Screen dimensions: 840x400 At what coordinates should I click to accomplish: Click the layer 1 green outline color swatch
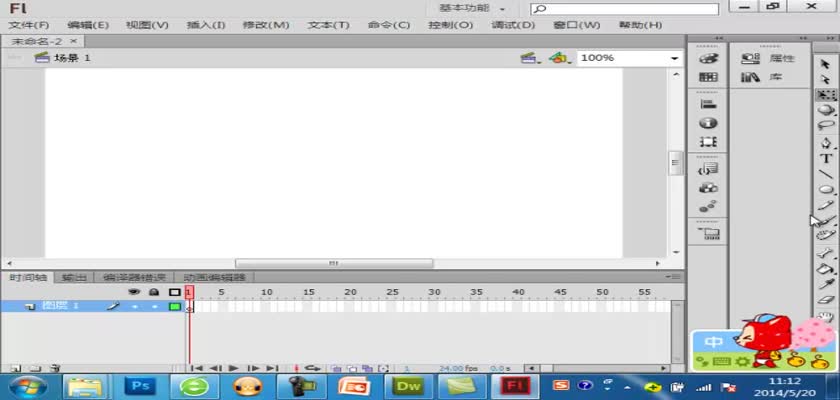(x=175, y=306)
